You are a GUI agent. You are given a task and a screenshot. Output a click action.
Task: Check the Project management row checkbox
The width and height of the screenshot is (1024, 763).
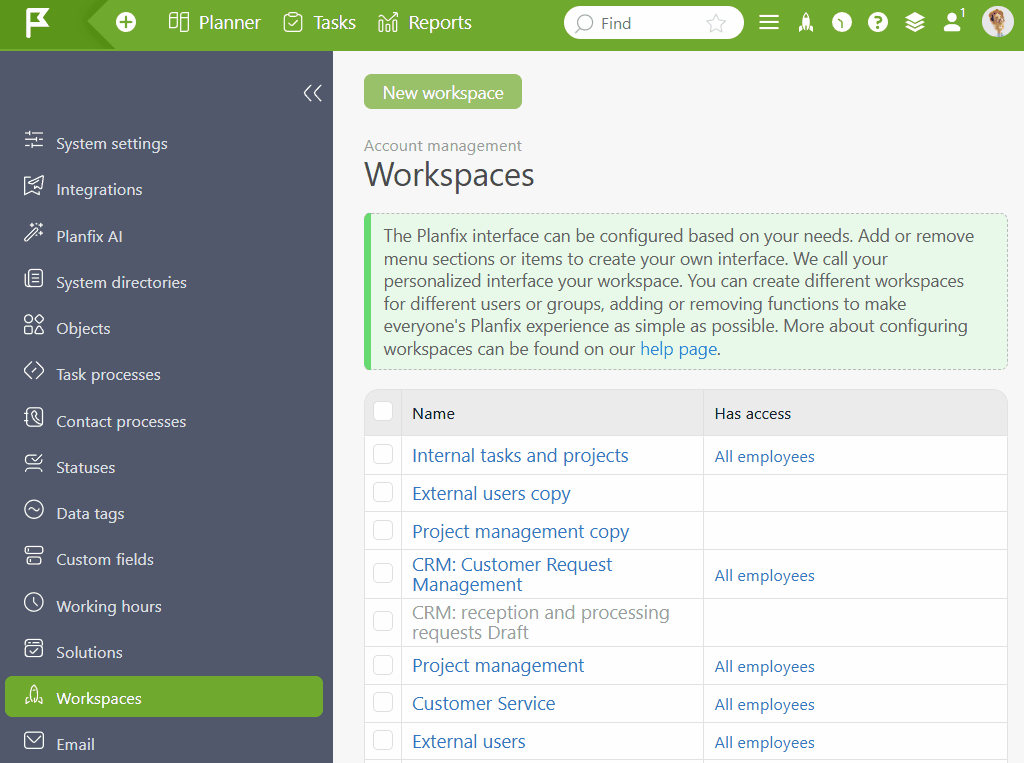(383, 665)
